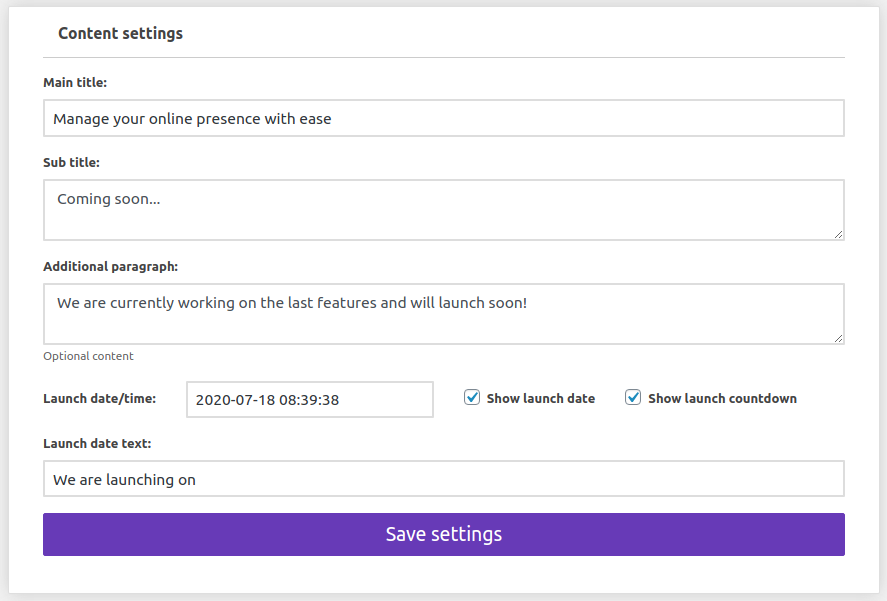Click the Main title input field

point(444,118)
